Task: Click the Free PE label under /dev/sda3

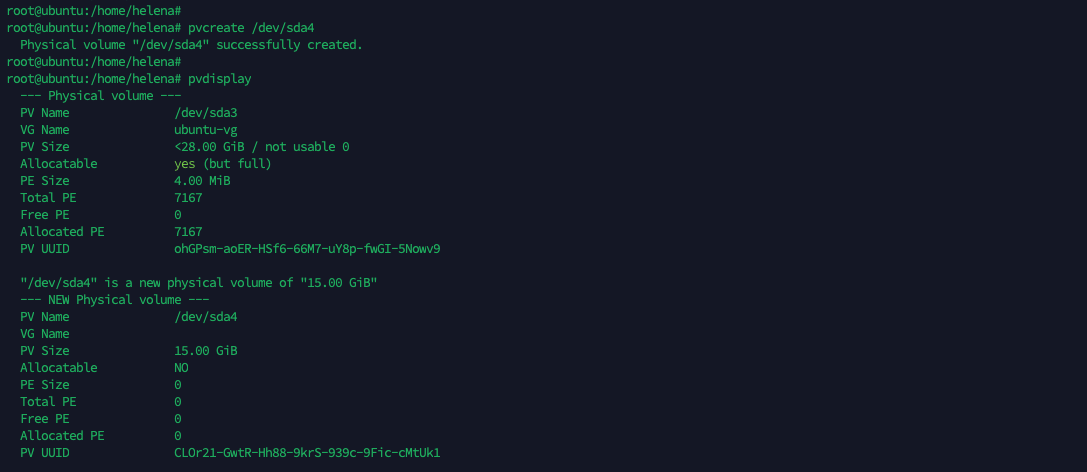Action: click(45, 215)
